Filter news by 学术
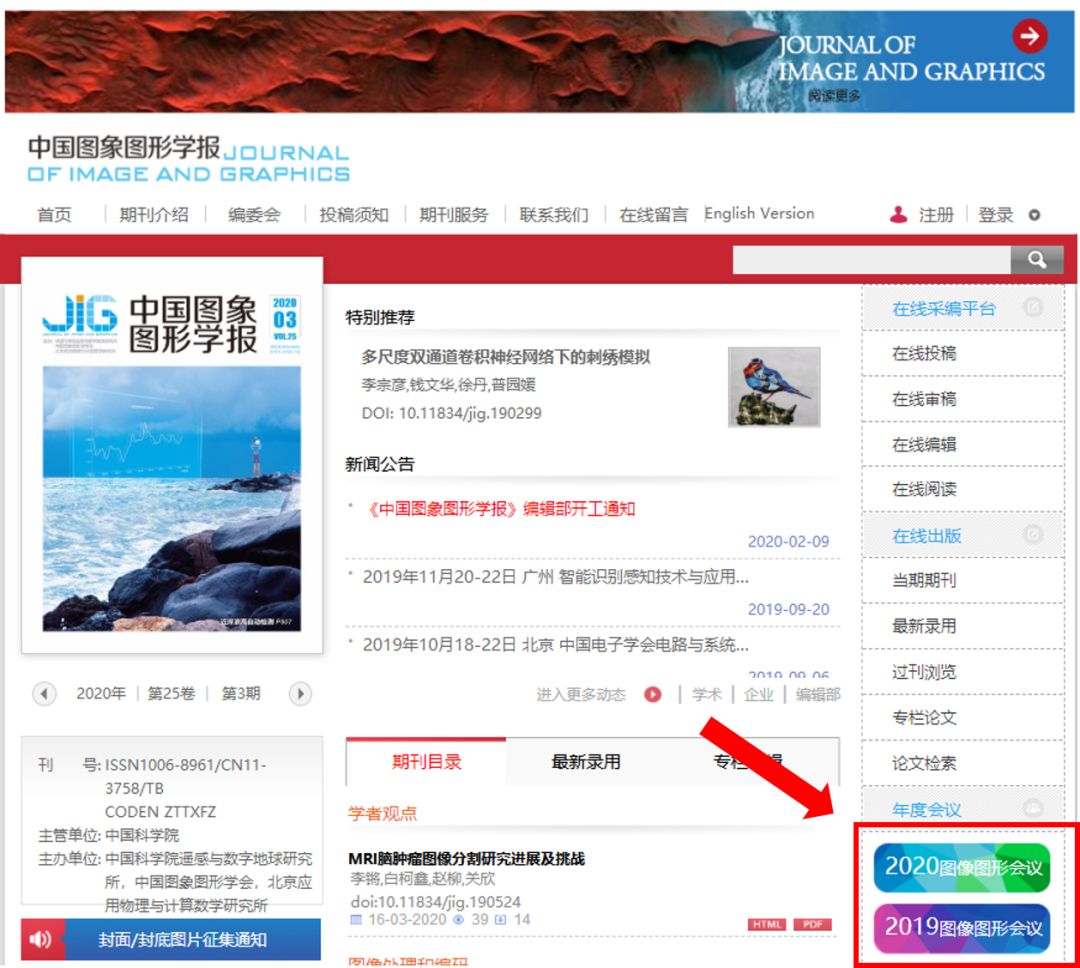Screen dimensions: 1080x968 [707, 694]
